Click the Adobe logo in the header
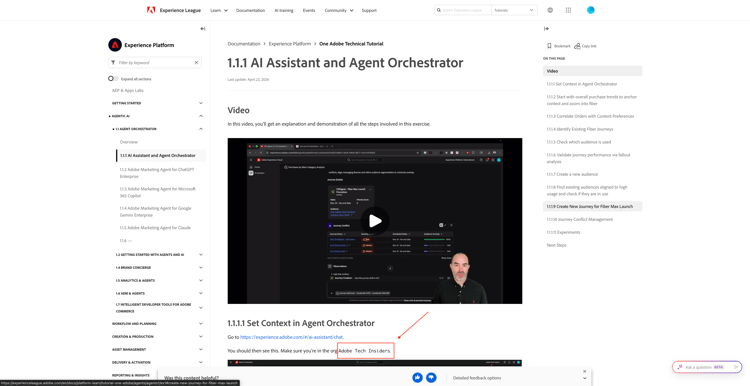 click(151, 10)
